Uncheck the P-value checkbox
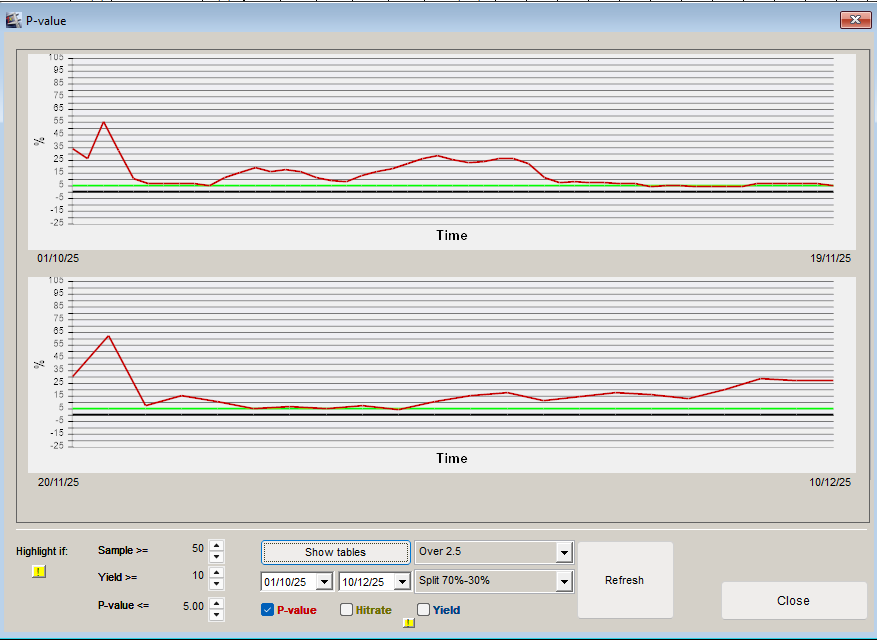Screen dimensions: 877x640 (x=267, y=610)
